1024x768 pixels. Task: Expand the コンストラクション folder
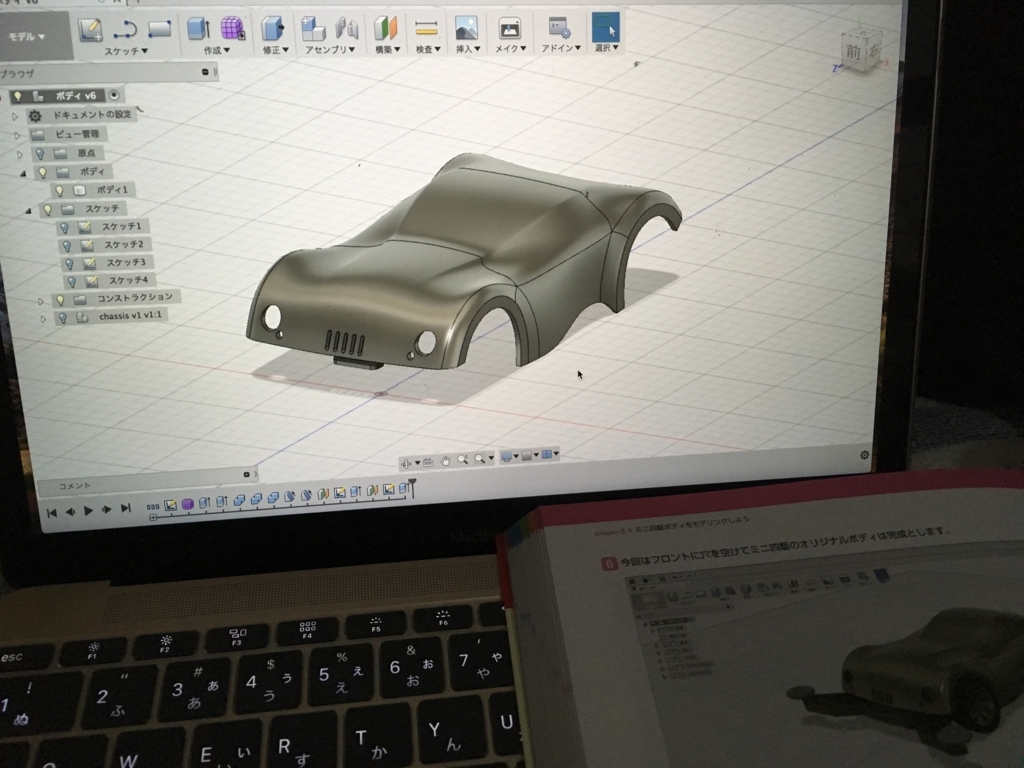coord(40,301)
